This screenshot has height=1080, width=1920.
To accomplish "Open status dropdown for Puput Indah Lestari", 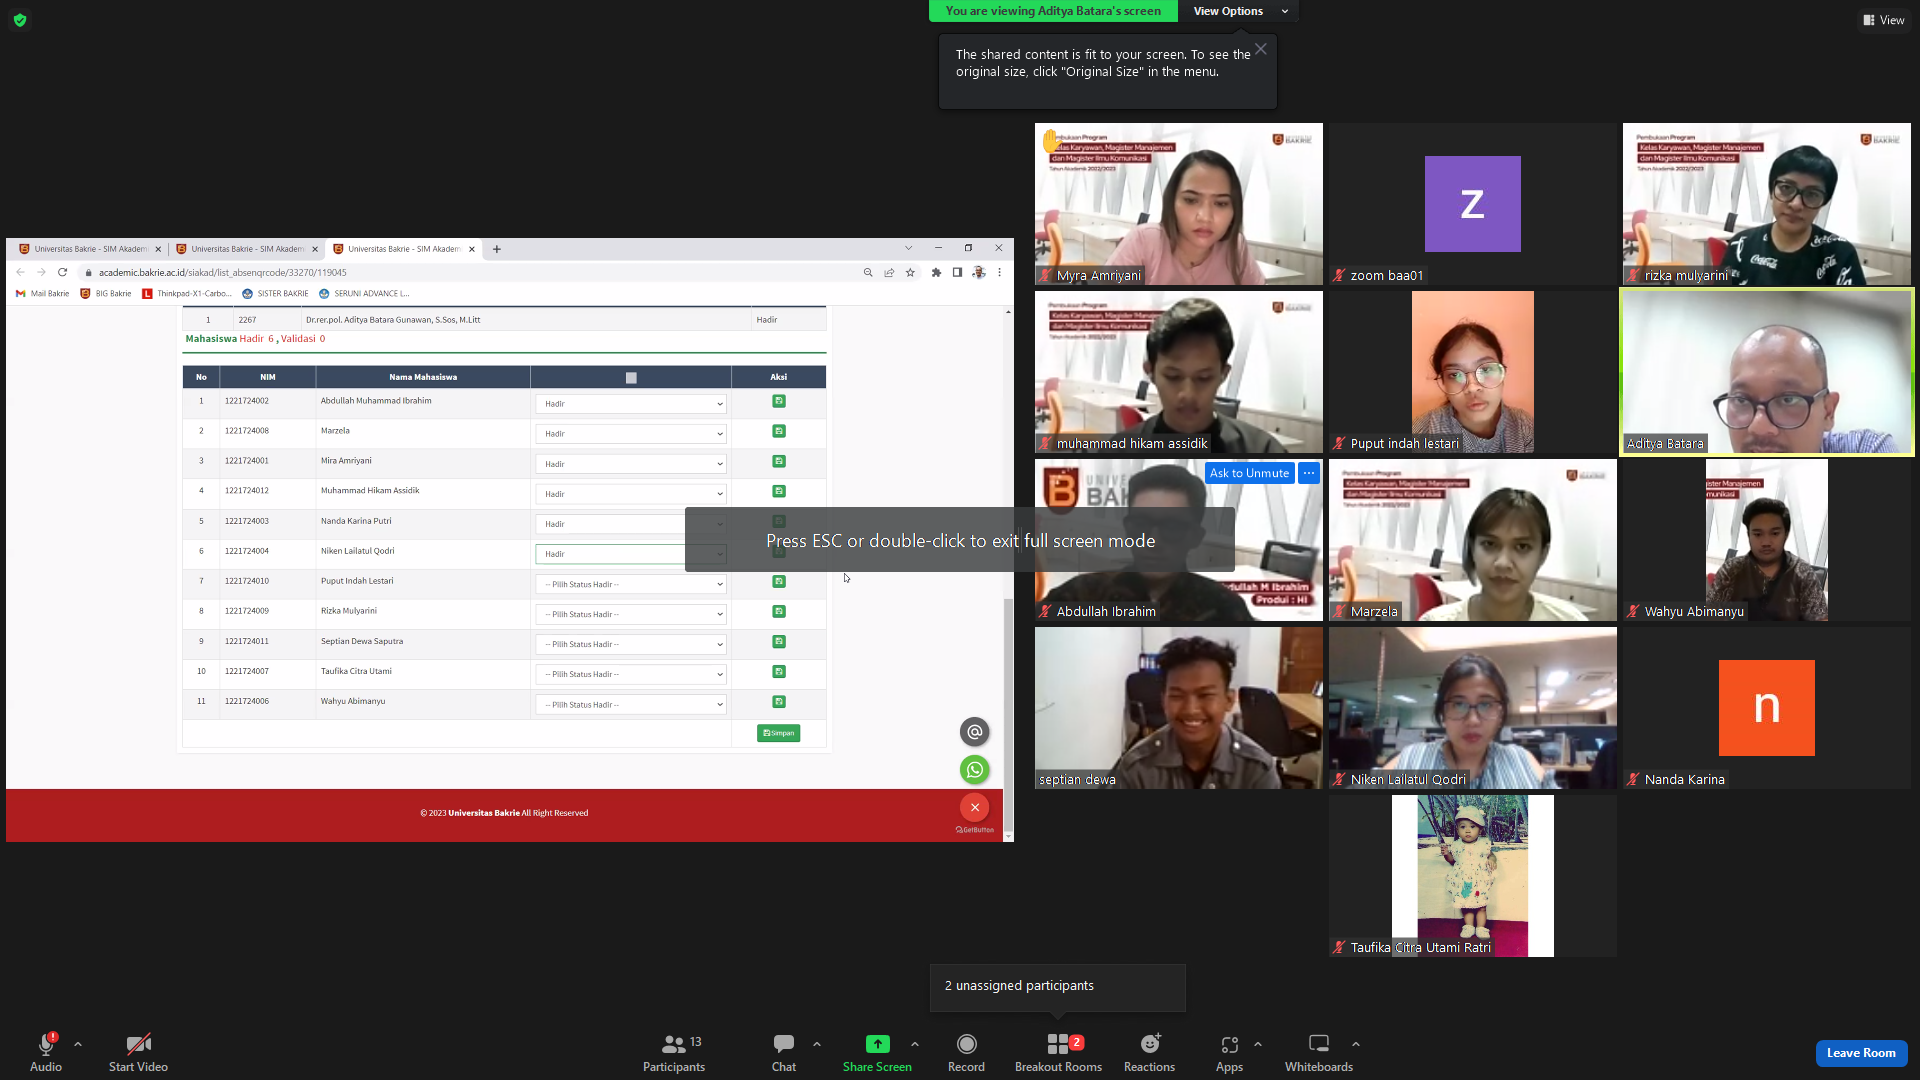I will coord(631,584).
